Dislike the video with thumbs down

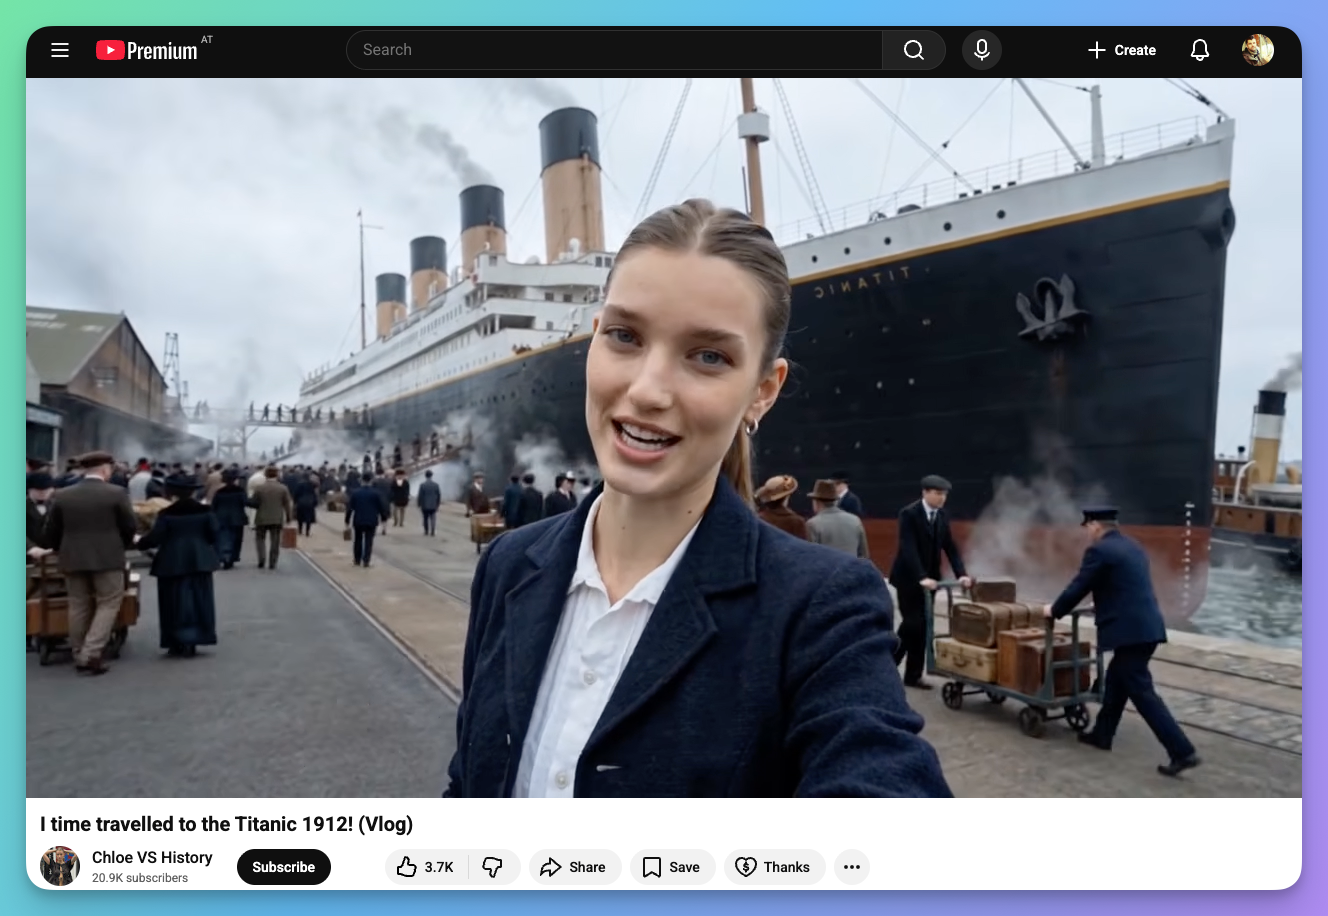pos(493,867)
